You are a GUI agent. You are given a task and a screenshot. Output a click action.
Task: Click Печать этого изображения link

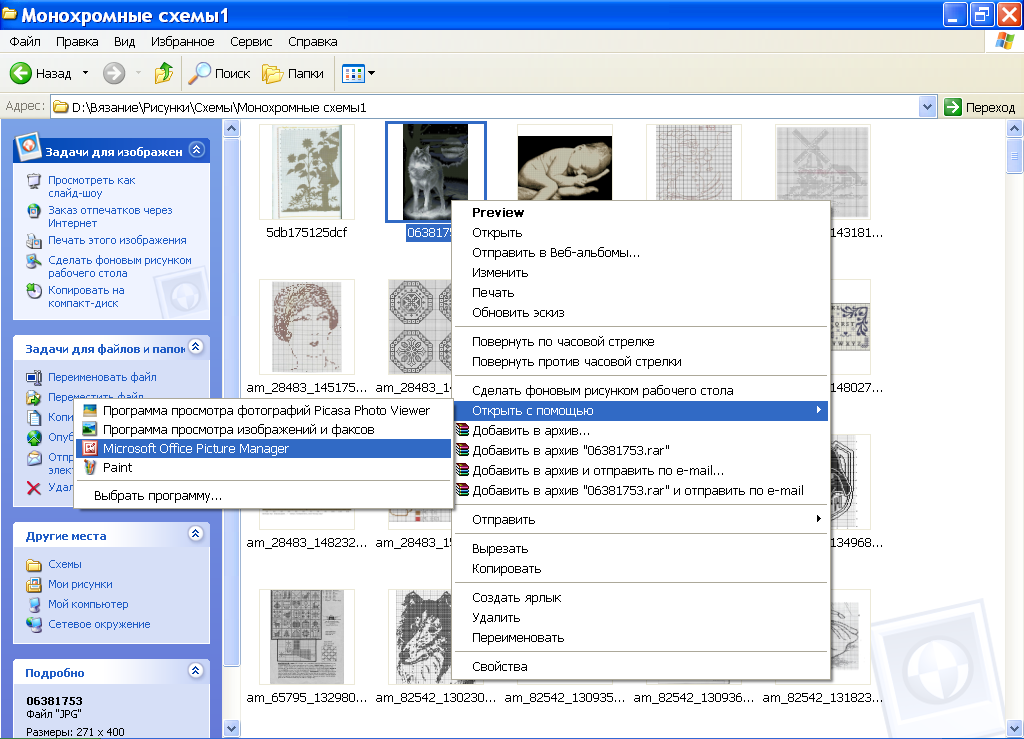(117, 240)
